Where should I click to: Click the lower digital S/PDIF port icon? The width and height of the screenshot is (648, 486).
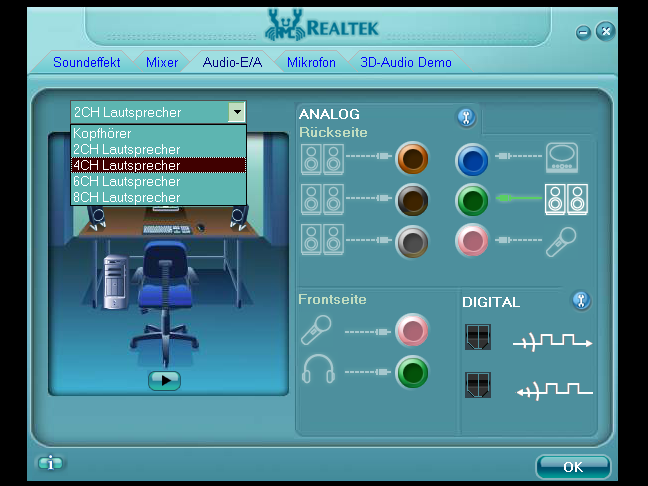(478, 385)
